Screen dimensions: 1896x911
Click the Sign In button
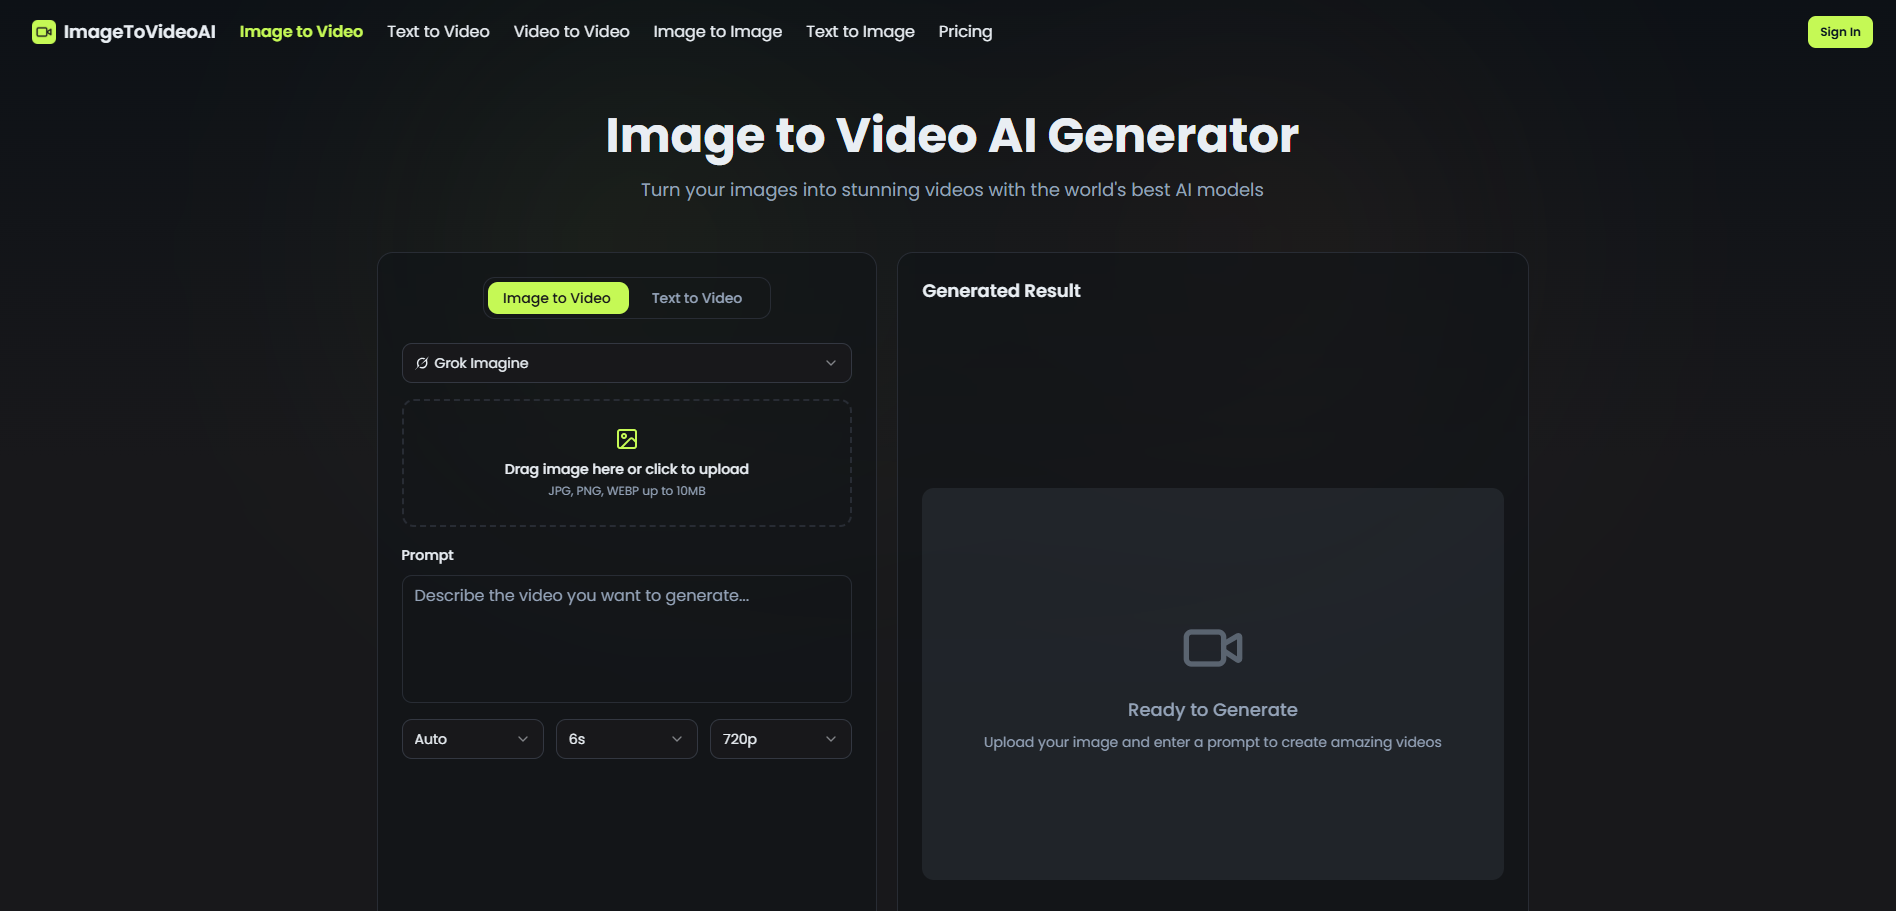click(x=1839, y=31)
